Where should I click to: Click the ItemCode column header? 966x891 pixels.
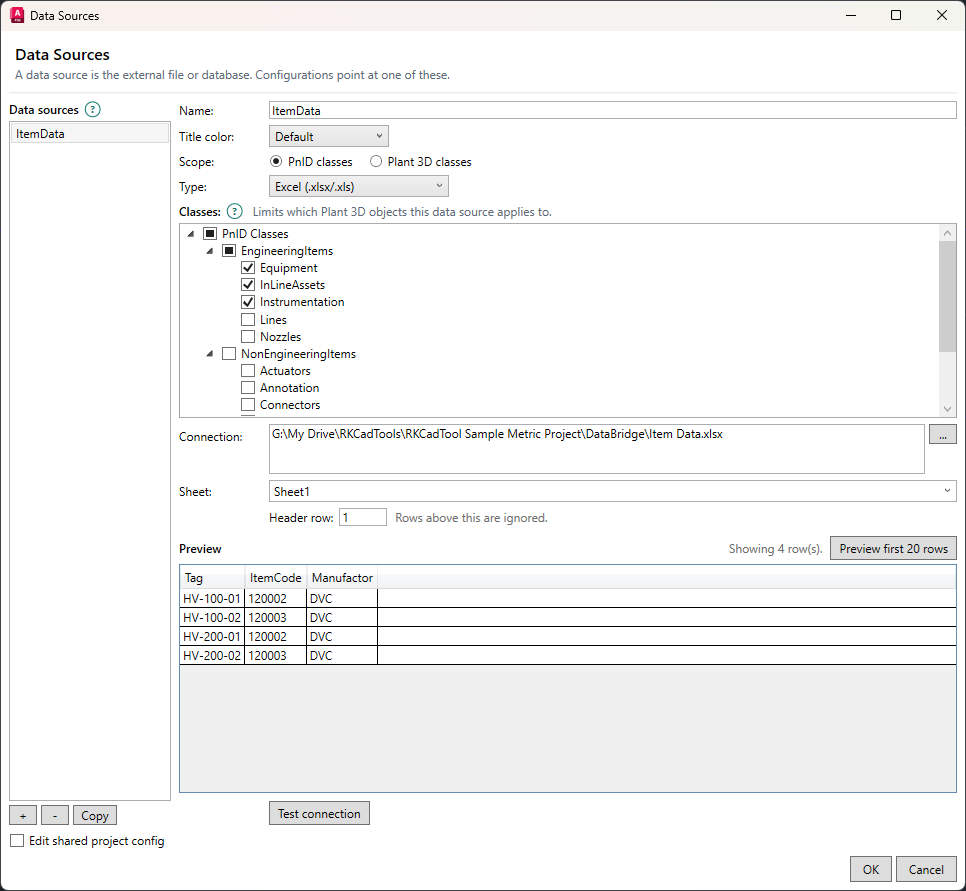point(275,577)
